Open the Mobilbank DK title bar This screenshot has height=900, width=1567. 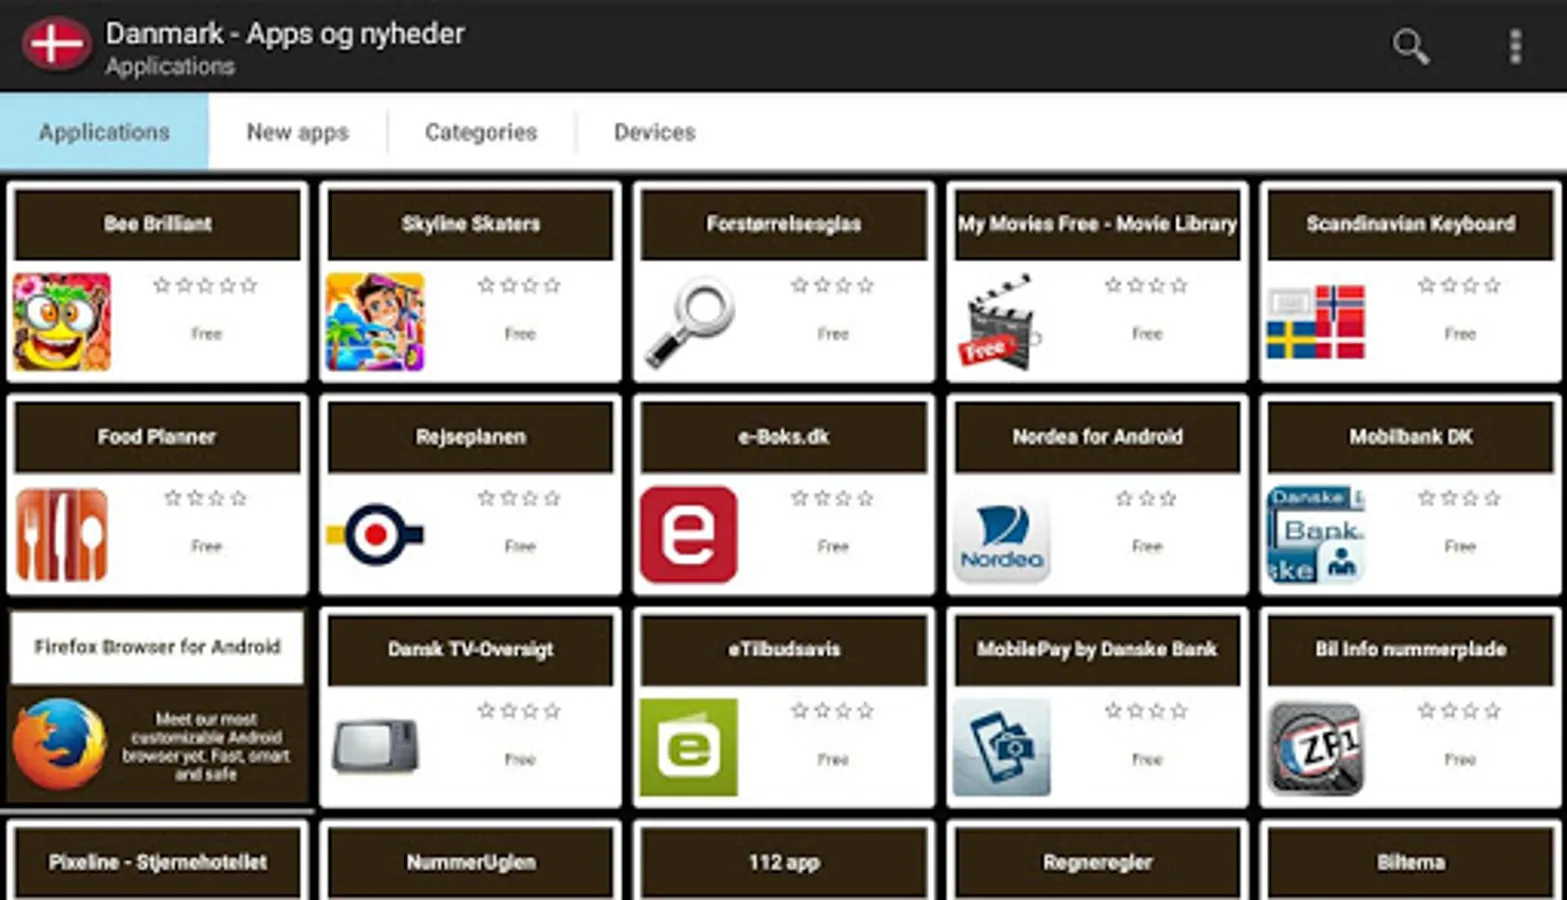coord(1410,437)
